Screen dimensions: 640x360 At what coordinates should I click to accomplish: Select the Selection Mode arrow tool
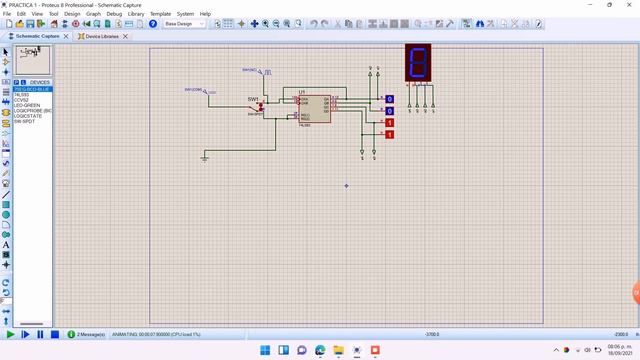(6, 52)
